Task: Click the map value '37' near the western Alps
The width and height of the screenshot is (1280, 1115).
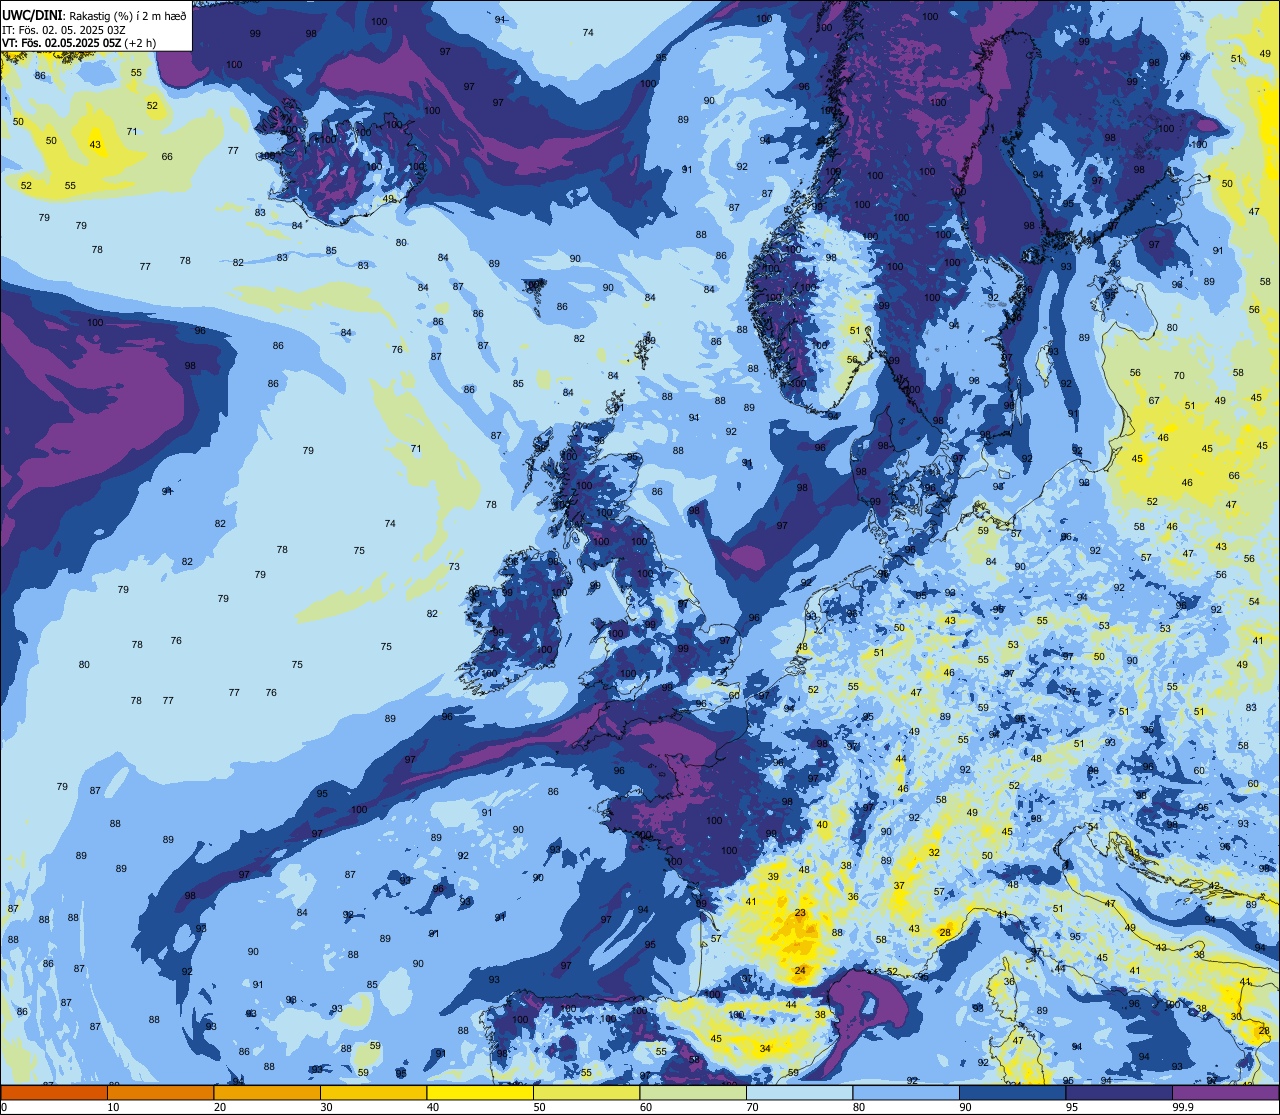Action: (899, 886)
